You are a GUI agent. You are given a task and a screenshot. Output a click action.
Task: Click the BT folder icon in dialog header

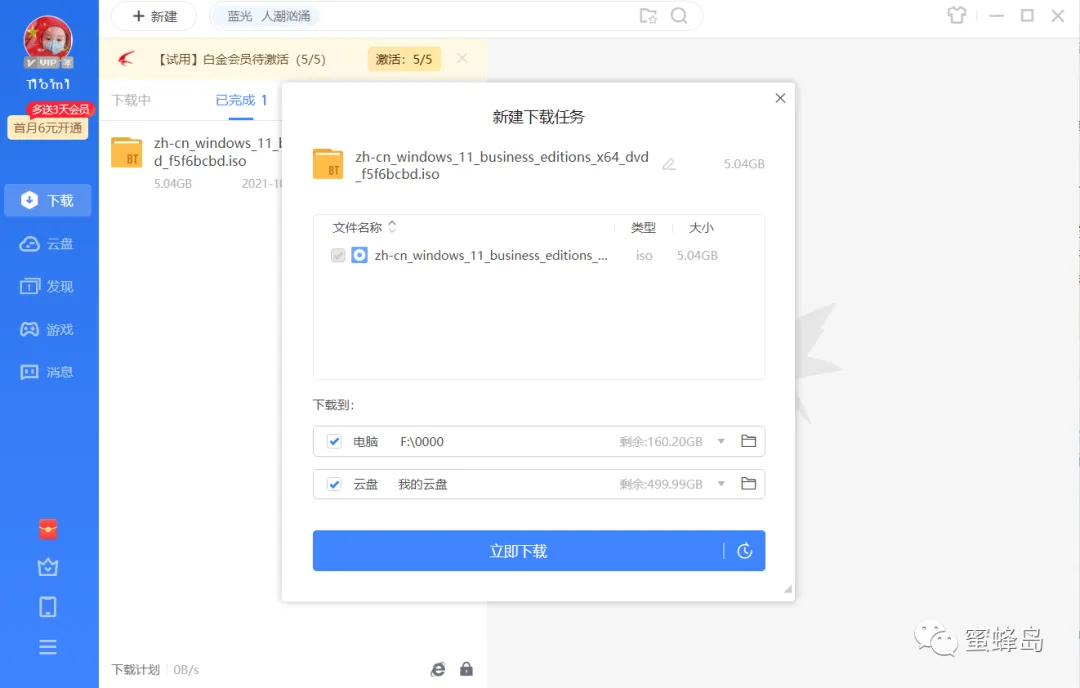pyautogui.click(x=328, y=165)
